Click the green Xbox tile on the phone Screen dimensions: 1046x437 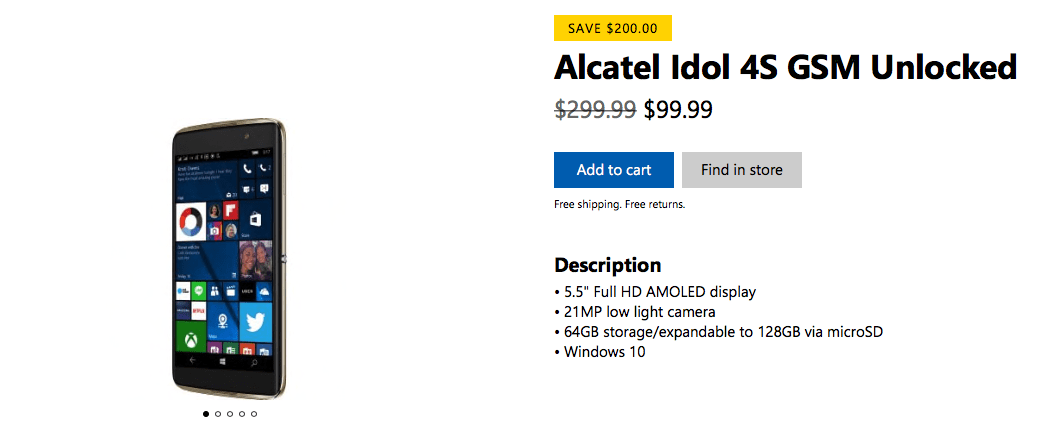(x=190, y=339)
